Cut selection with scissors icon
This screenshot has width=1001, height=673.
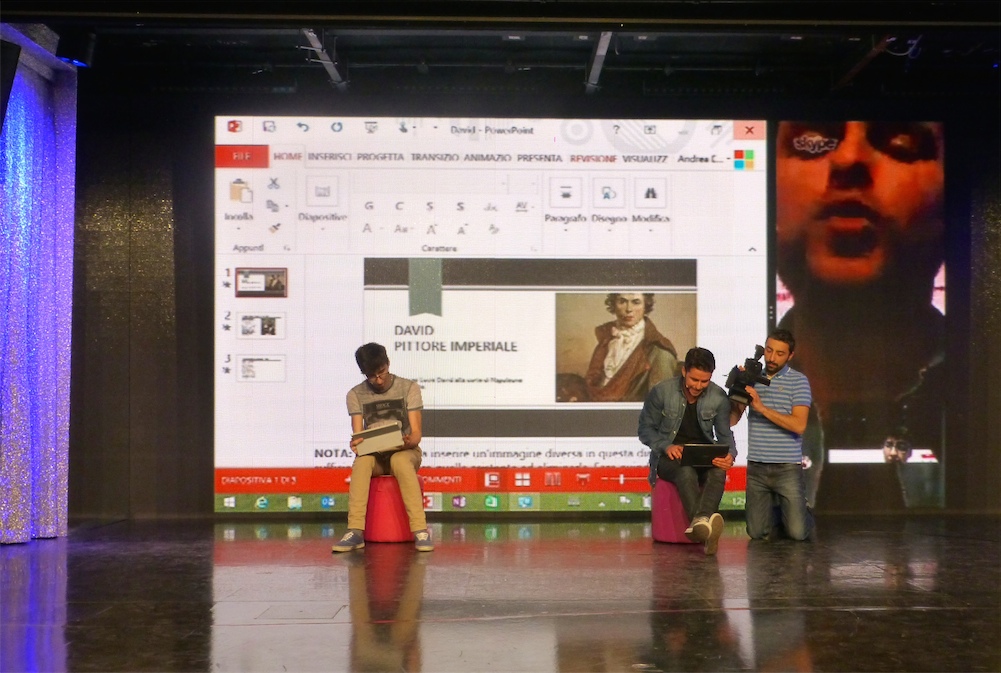coord(273,184)
